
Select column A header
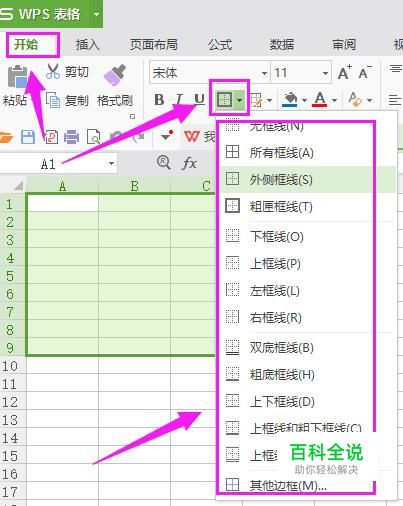[x=62, y=185]
